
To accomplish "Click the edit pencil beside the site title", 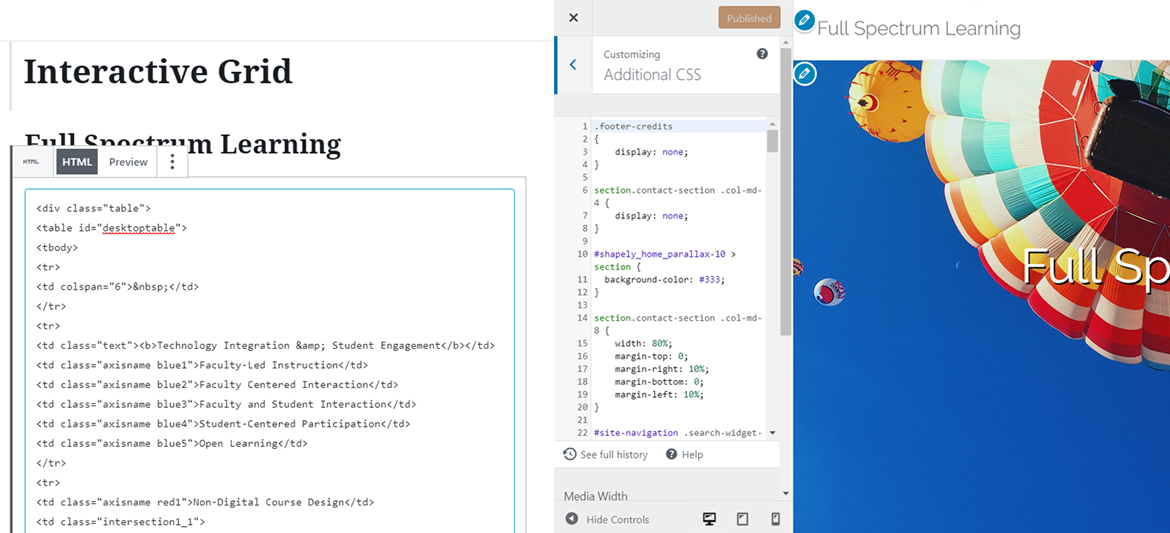I will [x=804, y=21].
